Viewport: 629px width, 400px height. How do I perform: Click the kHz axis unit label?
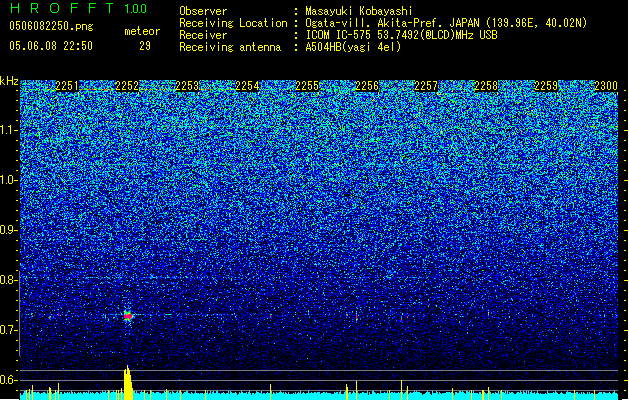pos(9,81)
